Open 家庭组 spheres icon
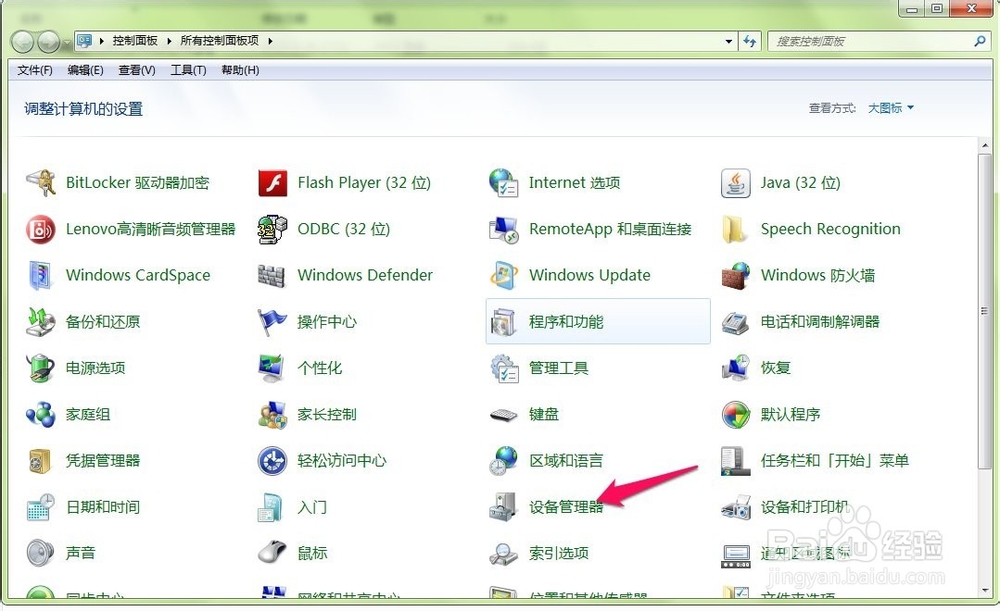Viewport: 1000px width, 611px height. [41, 415]
